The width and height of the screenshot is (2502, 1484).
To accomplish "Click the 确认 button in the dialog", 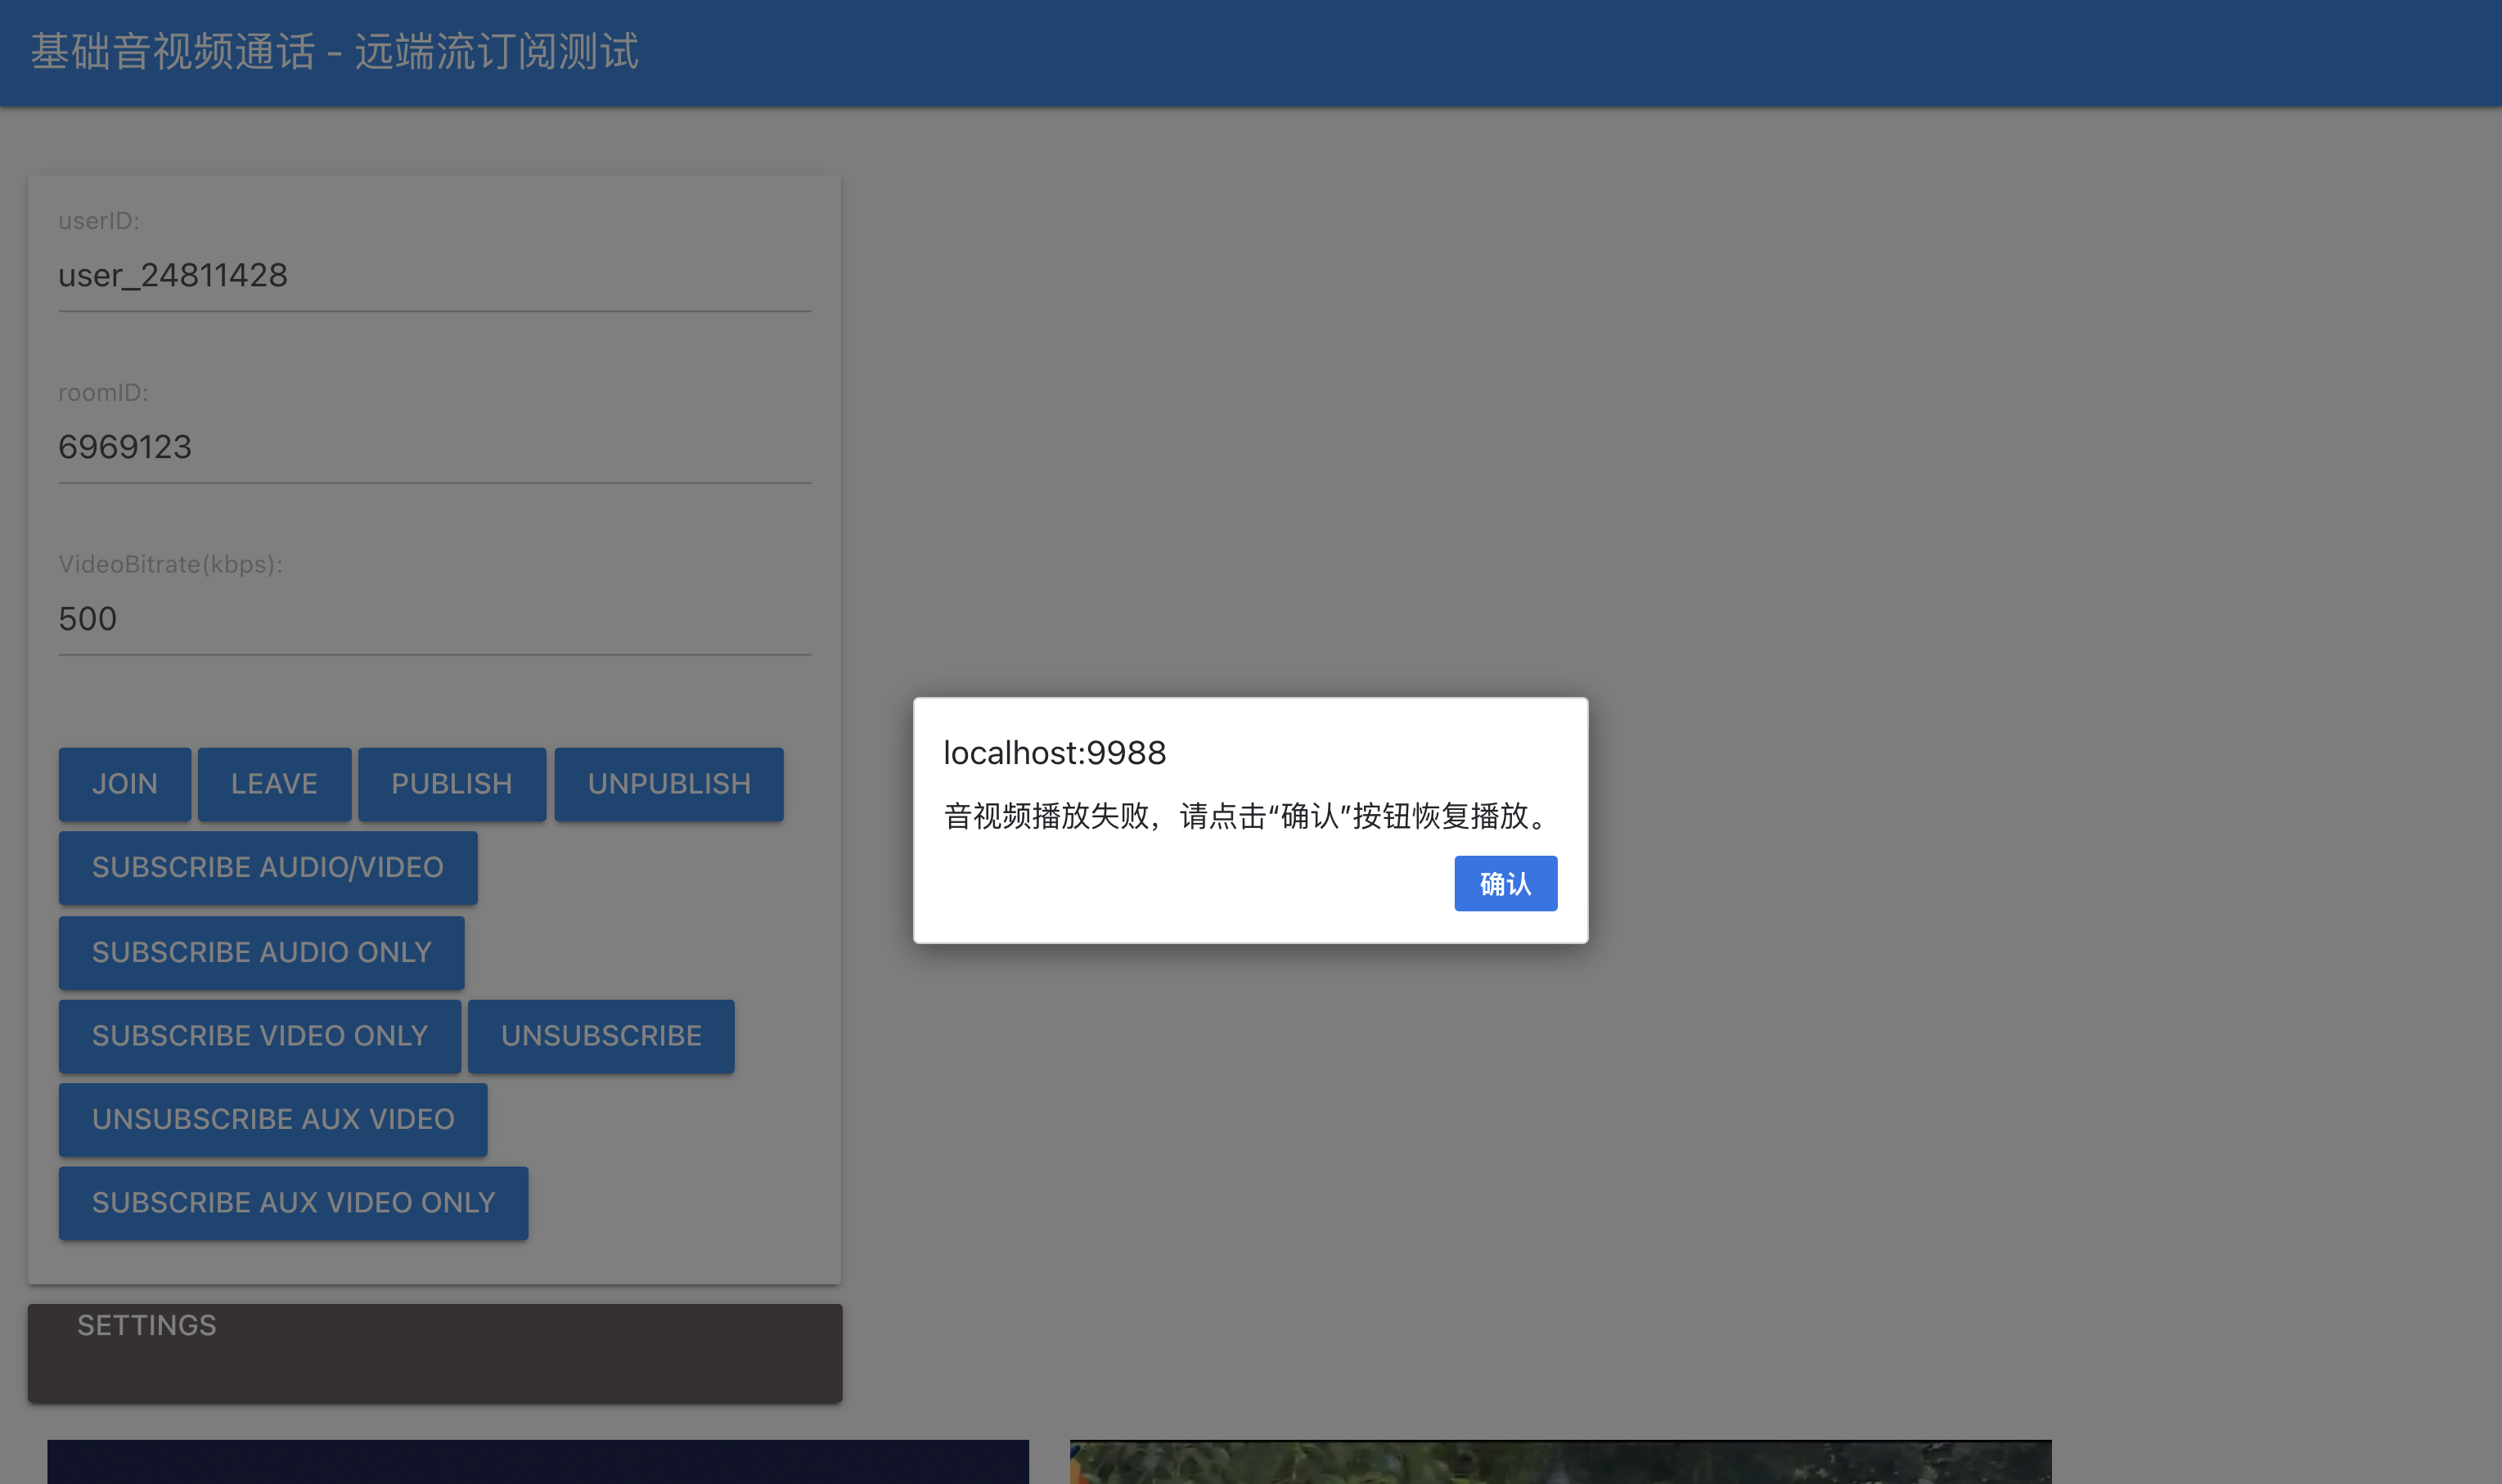I will pos(1505,883).
